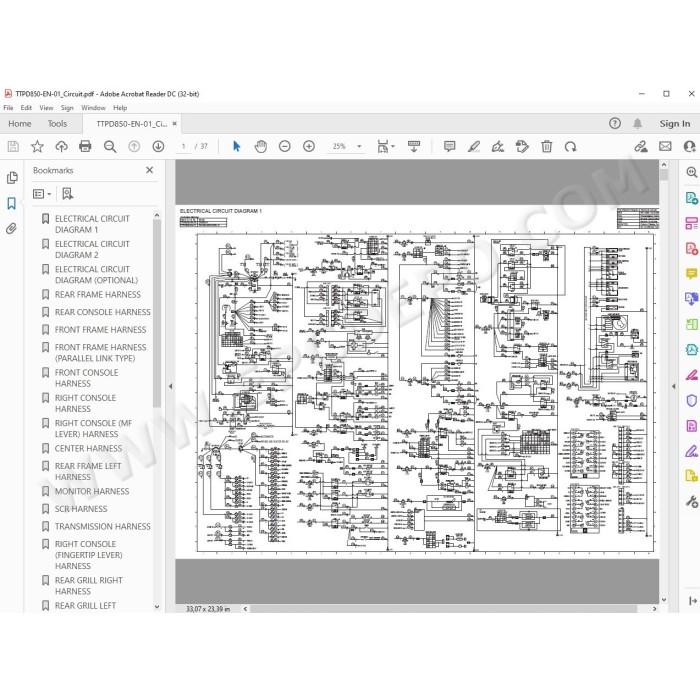Open the Attachments paperclip panel
Image resolution: width=700 pixels, height=700 pixels.
tap(12, 229)
